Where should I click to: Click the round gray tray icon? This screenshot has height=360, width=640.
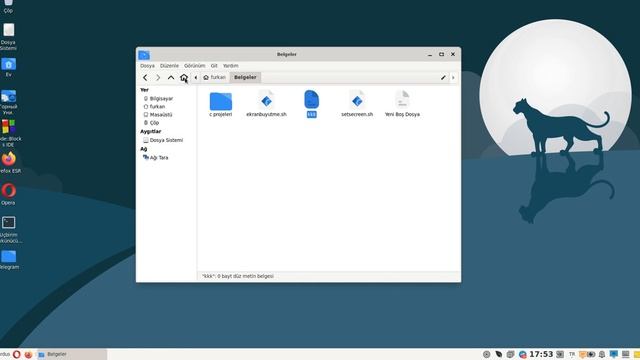click(x=487, y=354)
